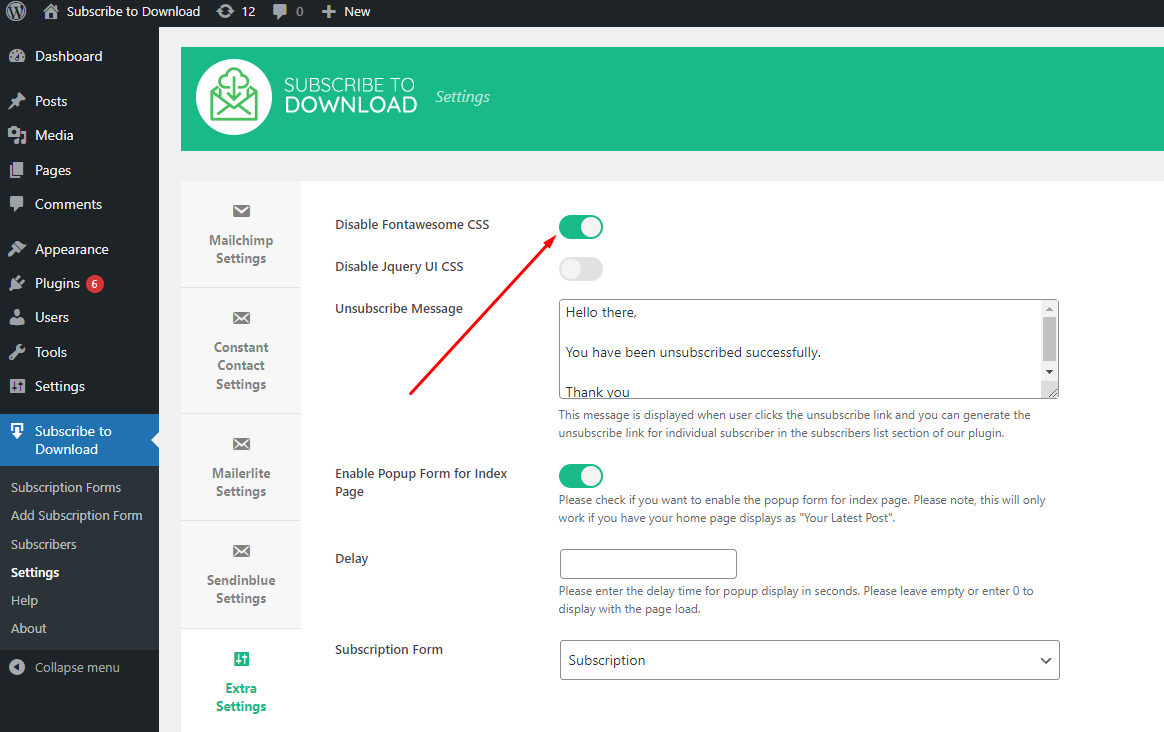The width and height of the screenshot is (1164, 732).
Task: Click the Media library icon
Action: 17,135
